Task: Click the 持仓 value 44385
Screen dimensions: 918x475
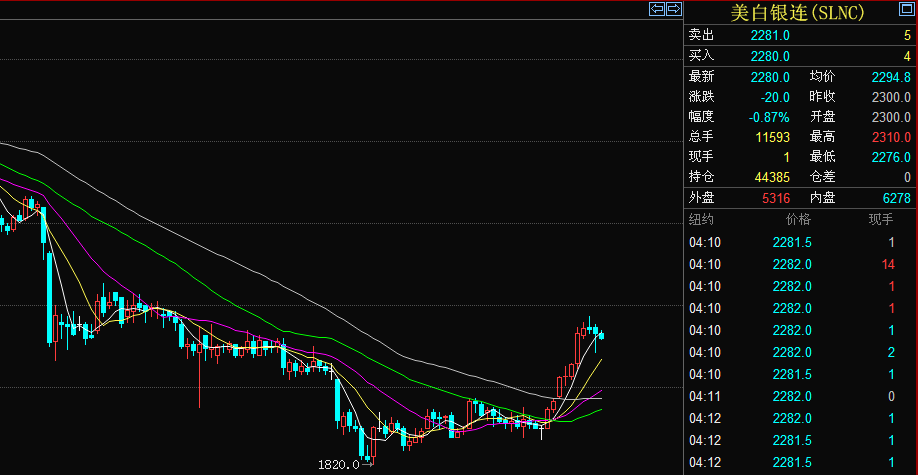Action: pyautogui.click(x=772, y=177)
